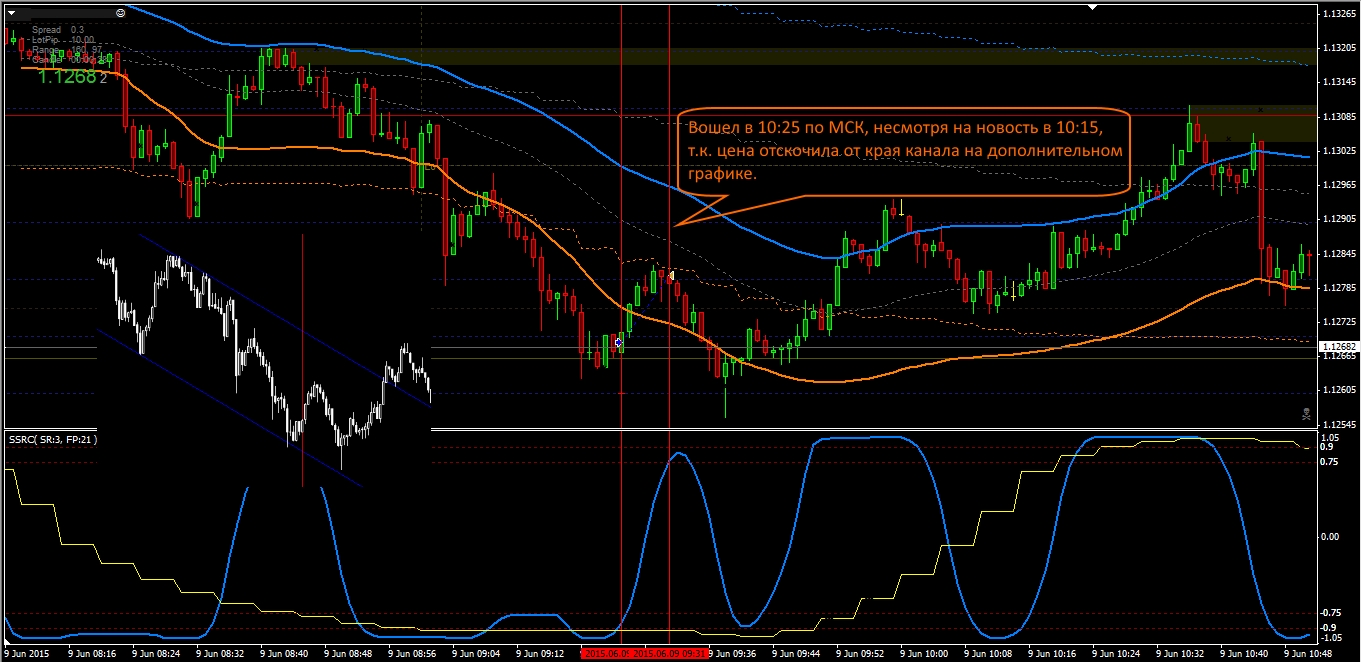
Task: Click the 9 Jun 10:08 time label
Action: [x=989, y=653]
